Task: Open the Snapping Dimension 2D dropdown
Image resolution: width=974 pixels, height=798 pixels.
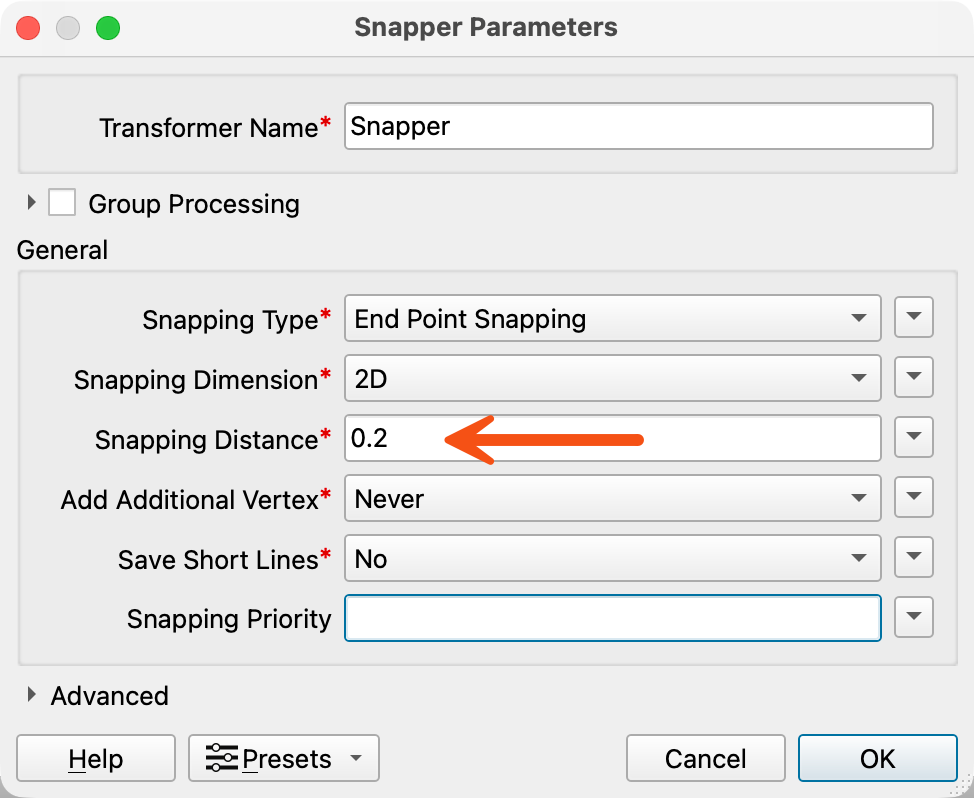Action: 612,378
